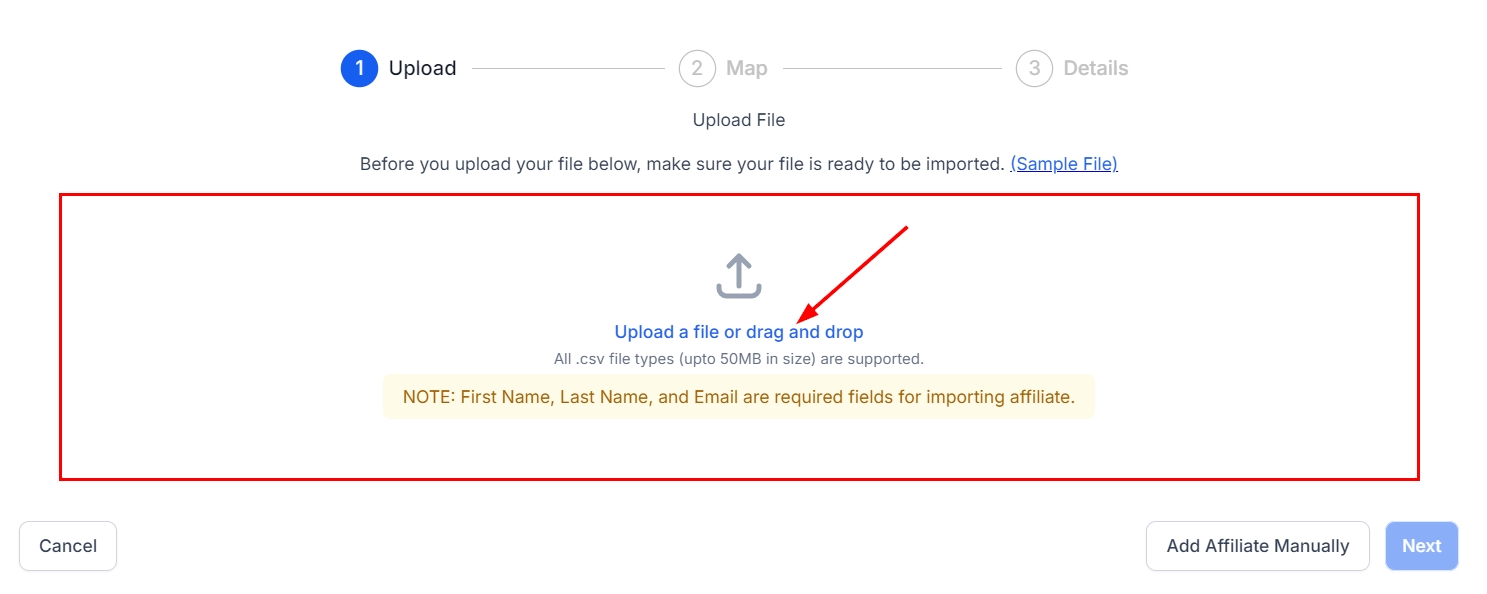Click progress line between Upload and Map
Image resolution: width=1487 pixels, height=594 pixels.
coord(568,69)
